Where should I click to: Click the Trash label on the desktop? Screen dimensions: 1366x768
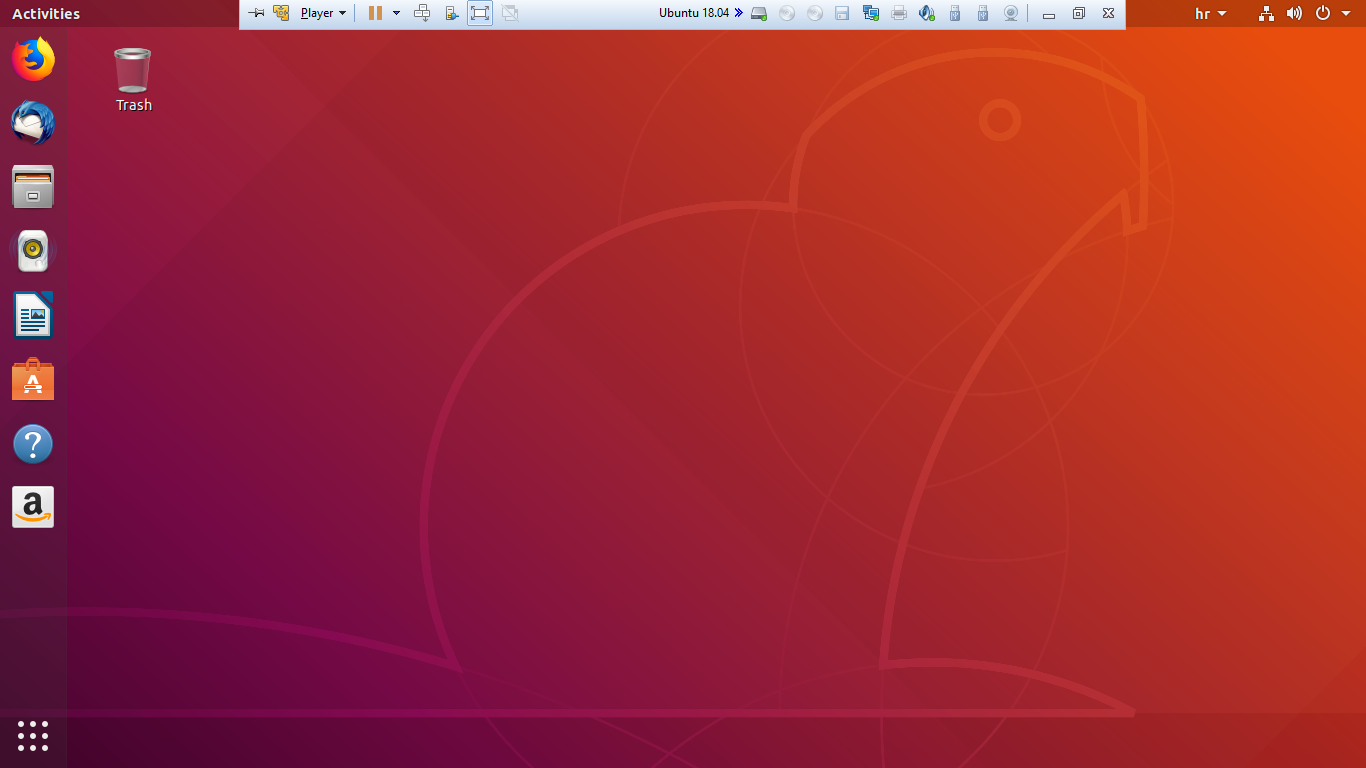[x=134, y=105]
